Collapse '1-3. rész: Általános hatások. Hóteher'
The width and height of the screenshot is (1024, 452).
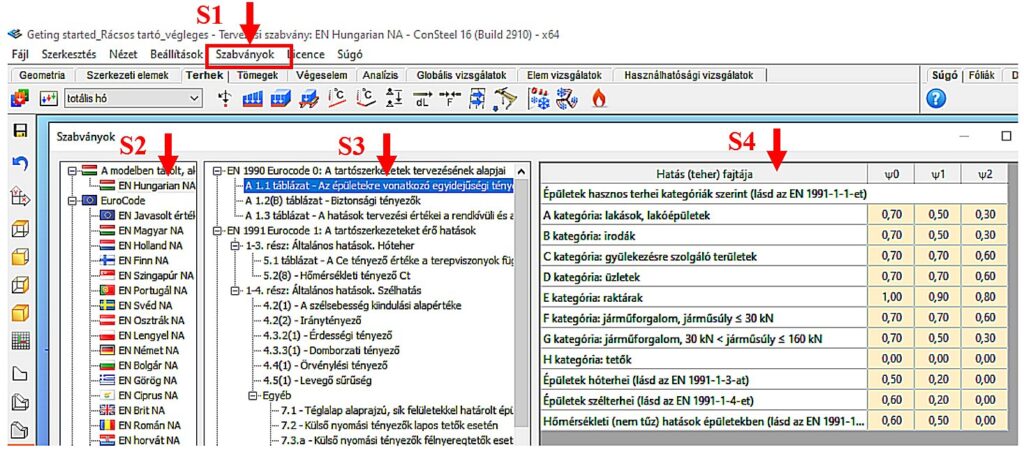(235, 246)
